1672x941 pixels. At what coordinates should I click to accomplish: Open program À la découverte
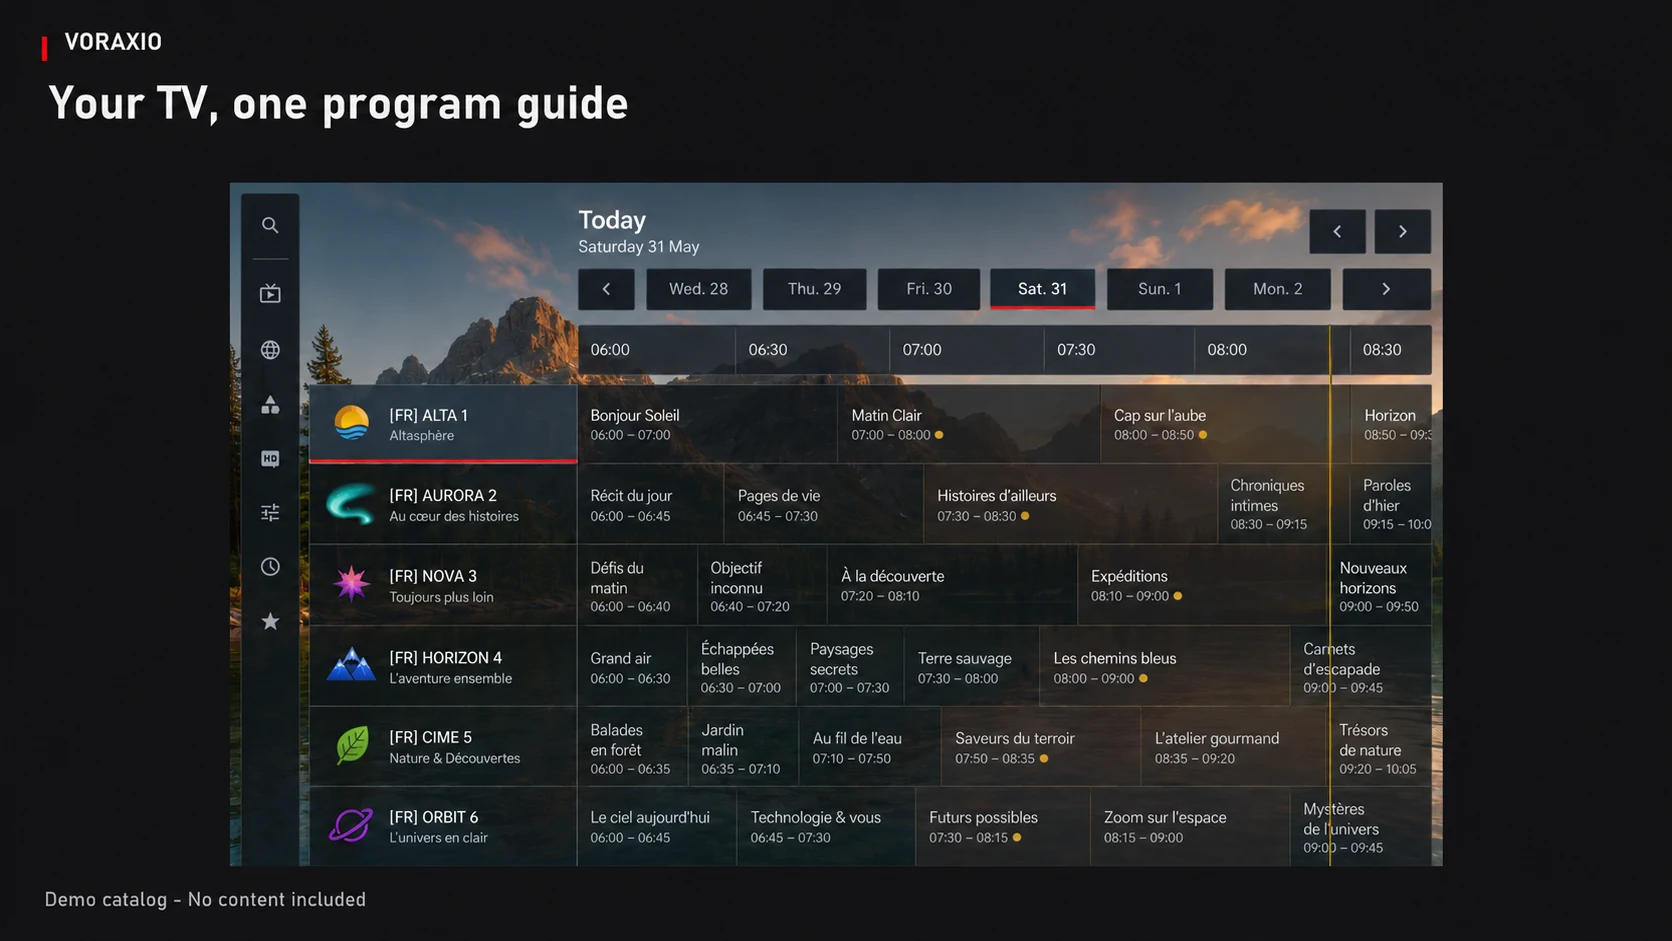pos(953,585)
